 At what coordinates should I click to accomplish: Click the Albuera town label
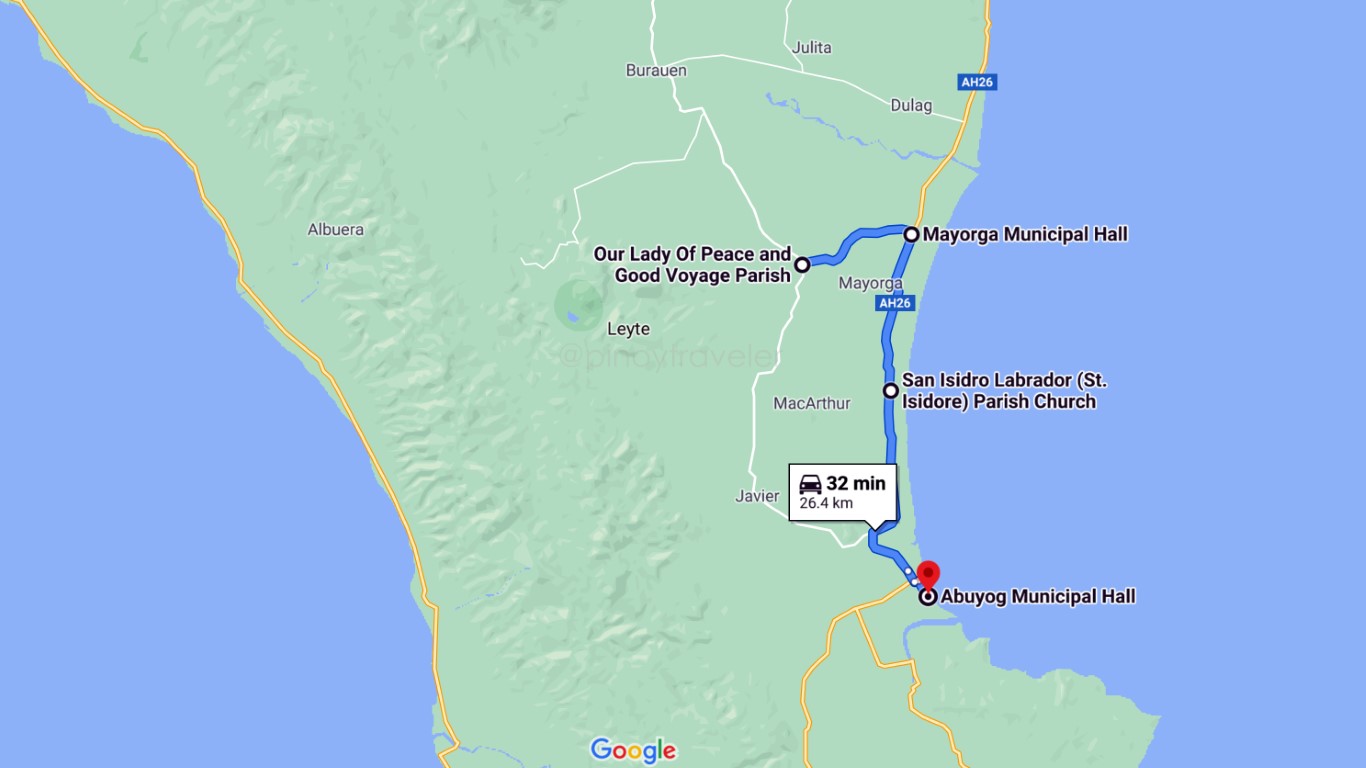336,230
